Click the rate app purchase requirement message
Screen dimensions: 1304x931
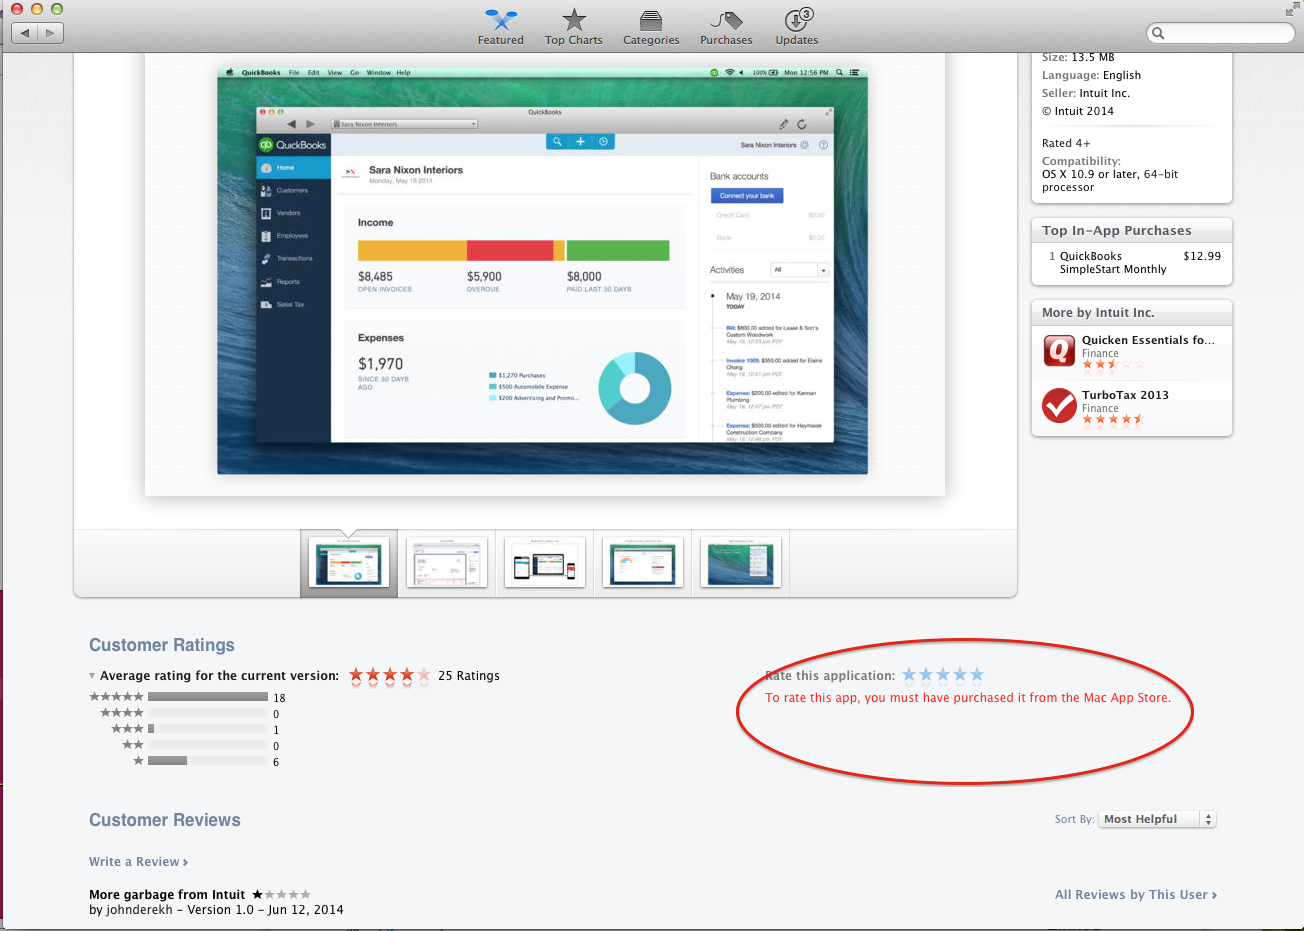(x=968, y=698)
